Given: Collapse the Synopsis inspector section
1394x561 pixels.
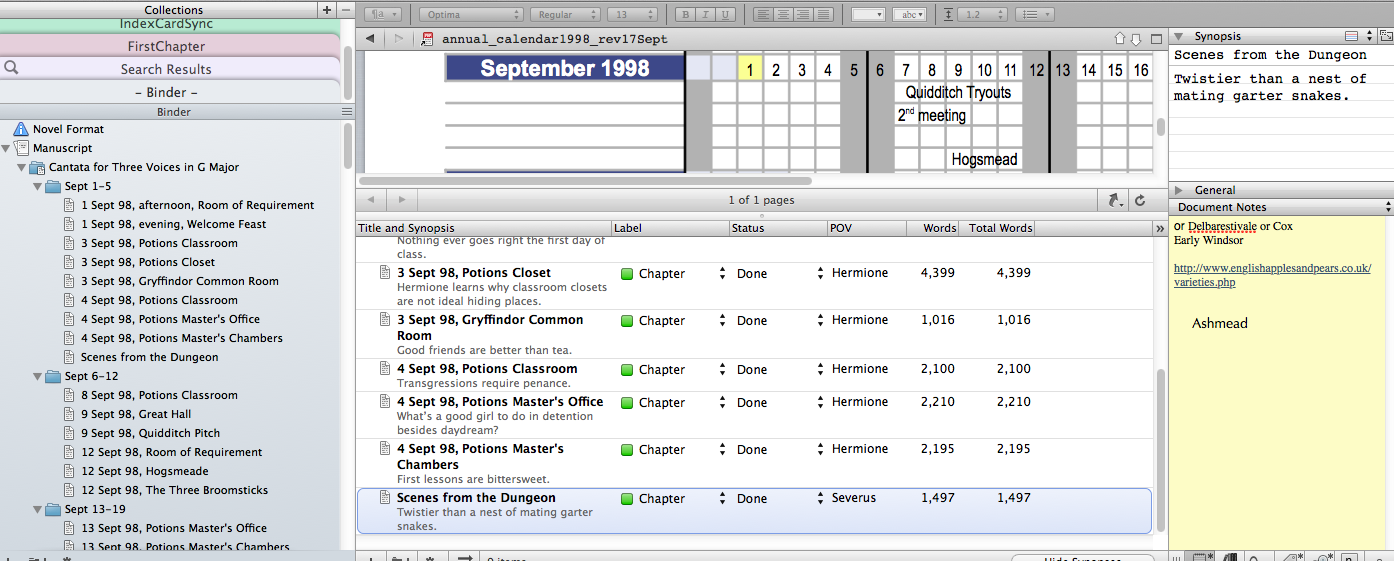Looking at the screenshot, I should [x=1179, y=37].
